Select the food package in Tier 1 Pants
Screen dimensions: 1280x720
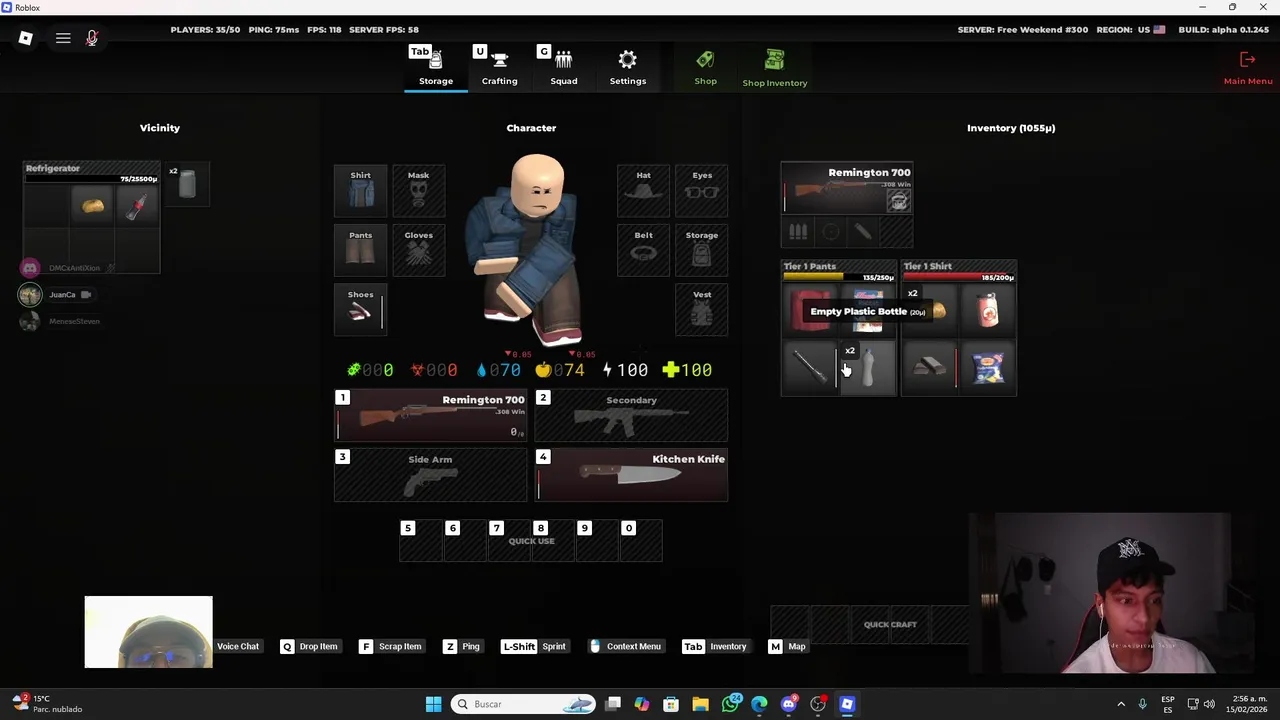tap(868, 311)
